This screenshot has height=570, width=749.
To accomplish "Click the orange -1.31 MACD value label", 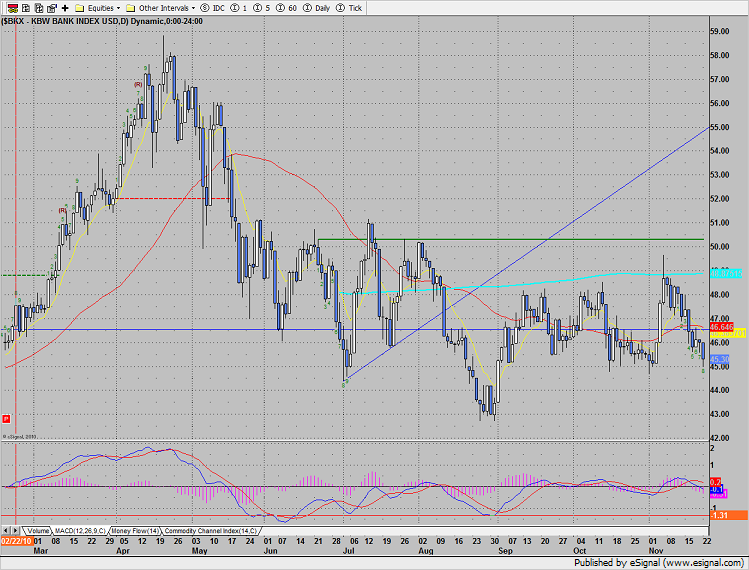I will [728, 515].
